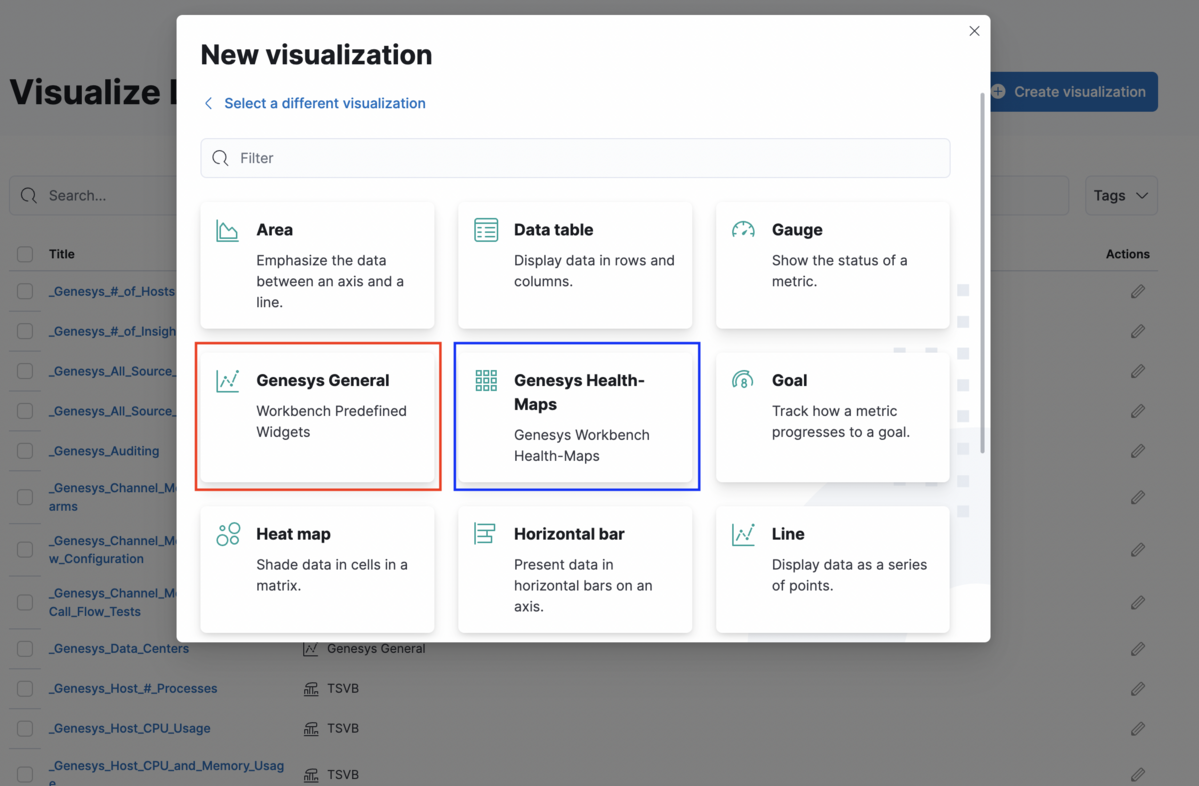Check the box for _Genesys_#_of_Insigh row
Image resolution: width=1199 pixels, height=786 pixels.
25,331
